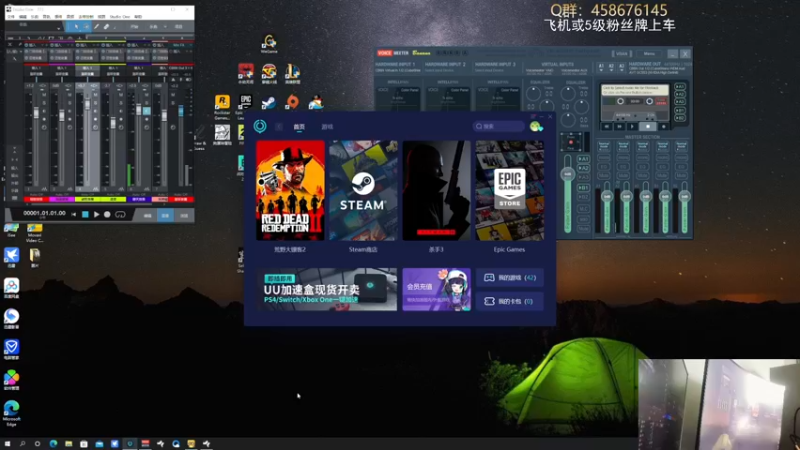
Task: Click the blue Stop button in Studio One
Action: (x=85, y=215)
